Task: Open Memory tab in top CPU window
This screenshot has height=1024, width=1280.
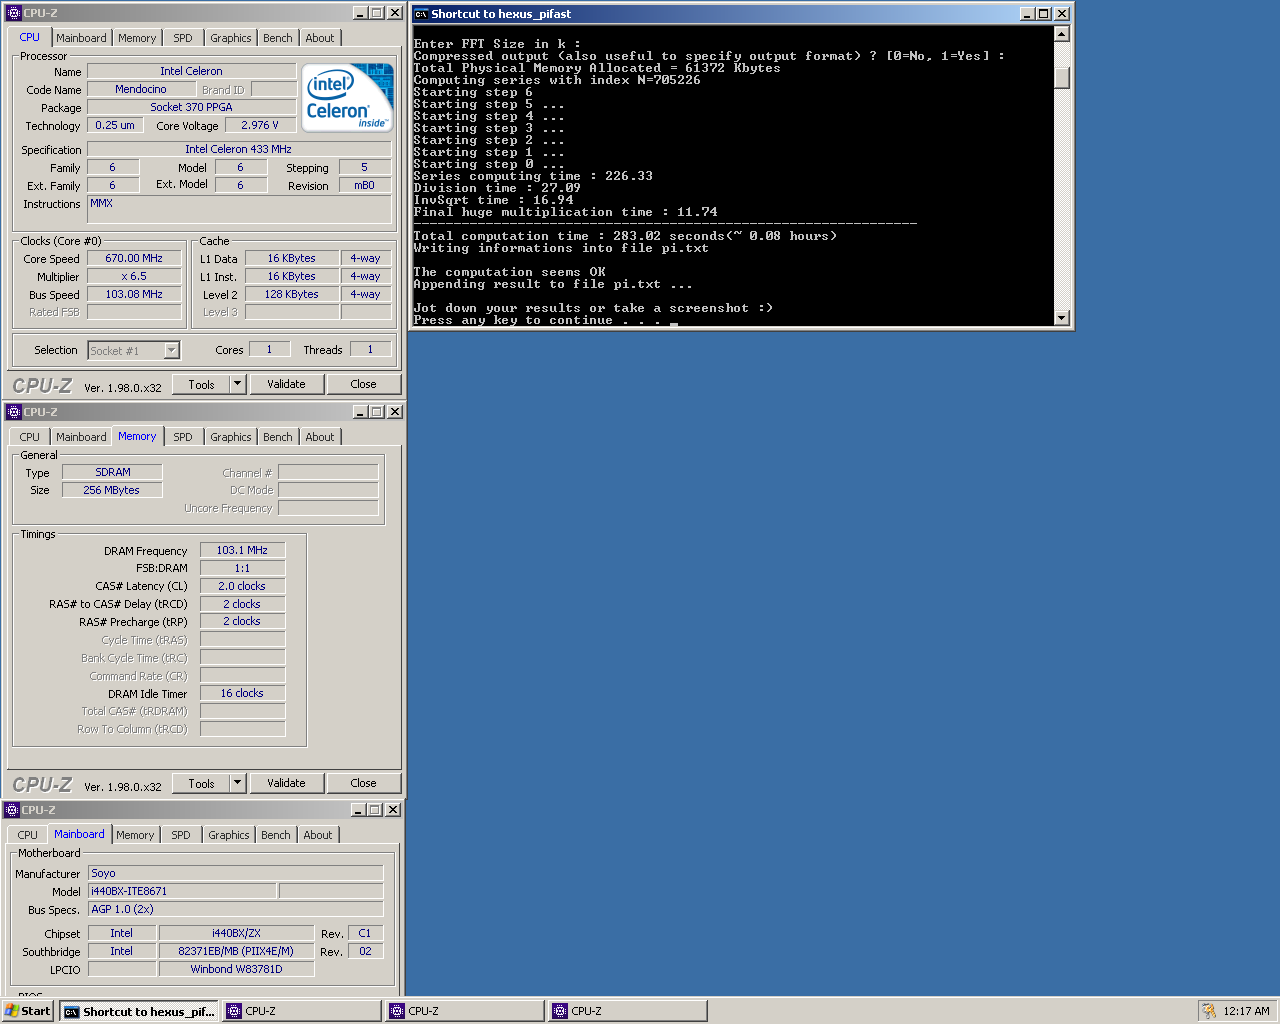Action: pos(137,38)
